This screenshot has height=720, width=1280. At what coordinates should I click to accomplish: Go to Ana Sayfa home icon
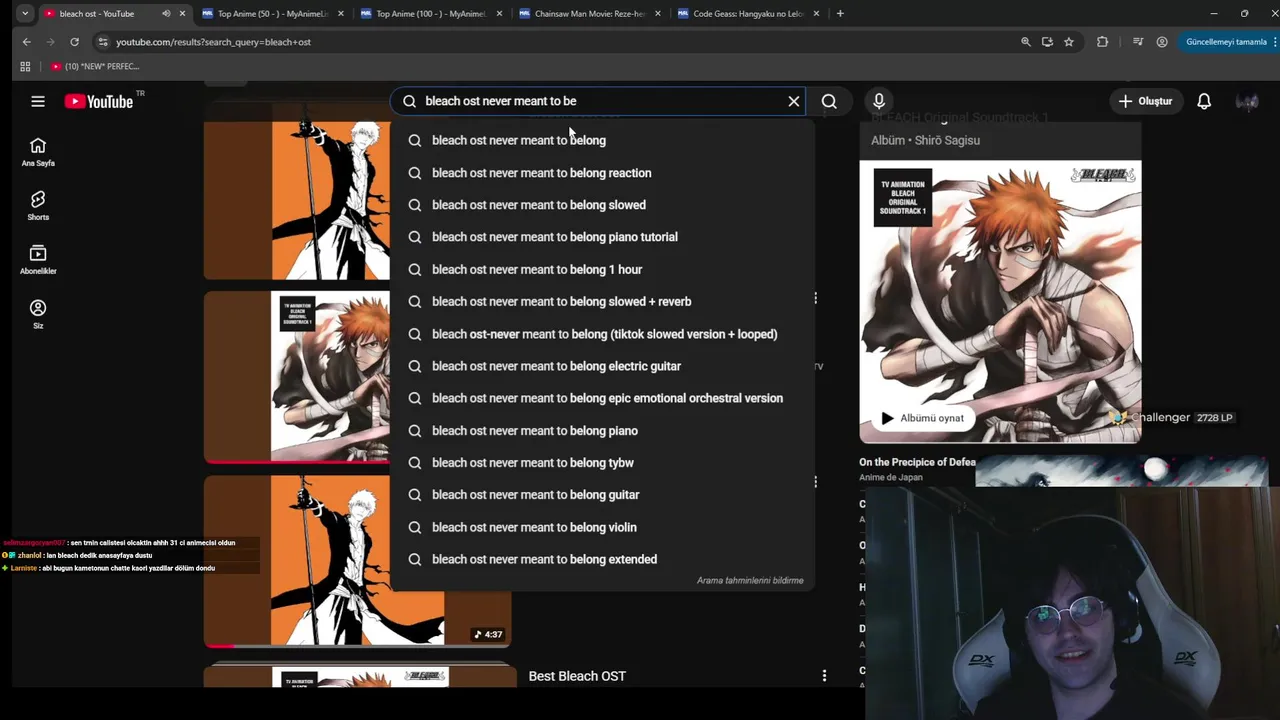point(38,152)
